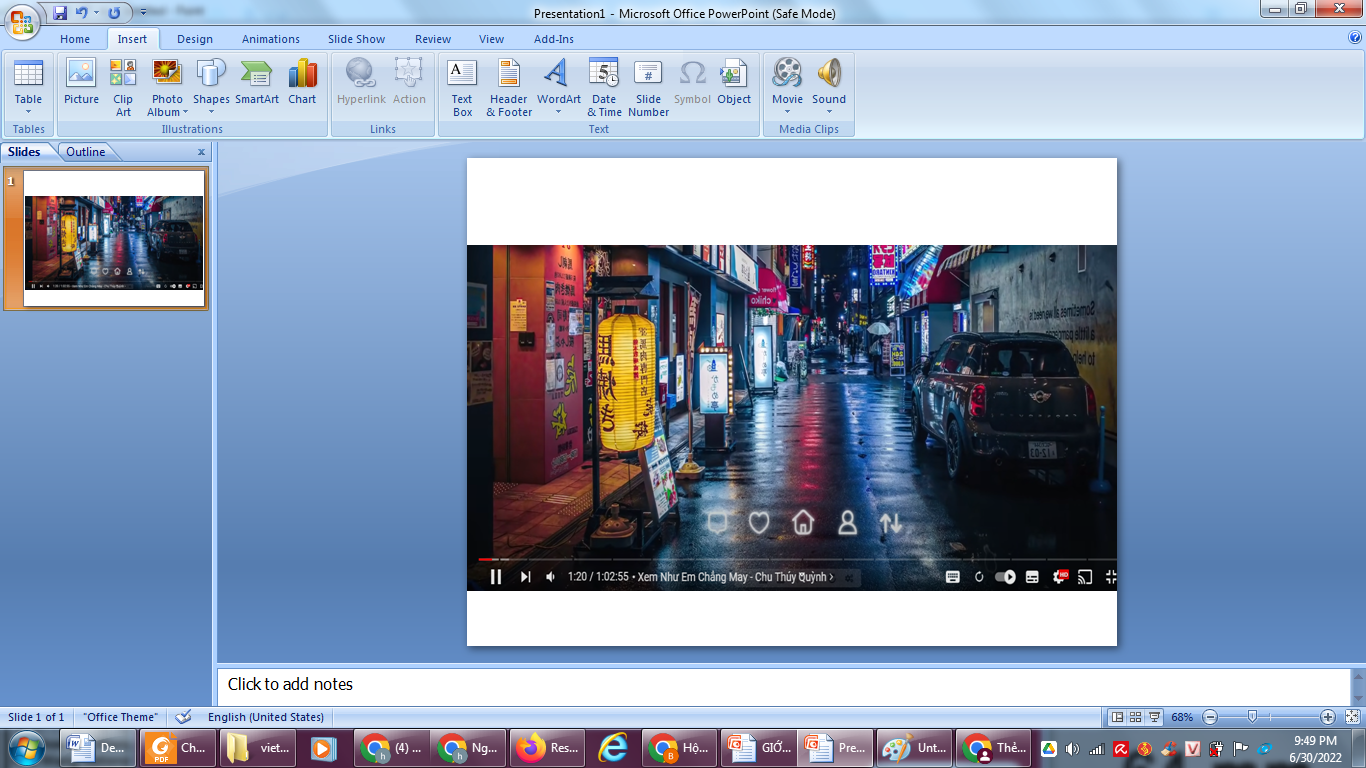The height and width of the screenshot is (768, 1366).
Task: Open the Office Button menu
Action: click(22, 21)
